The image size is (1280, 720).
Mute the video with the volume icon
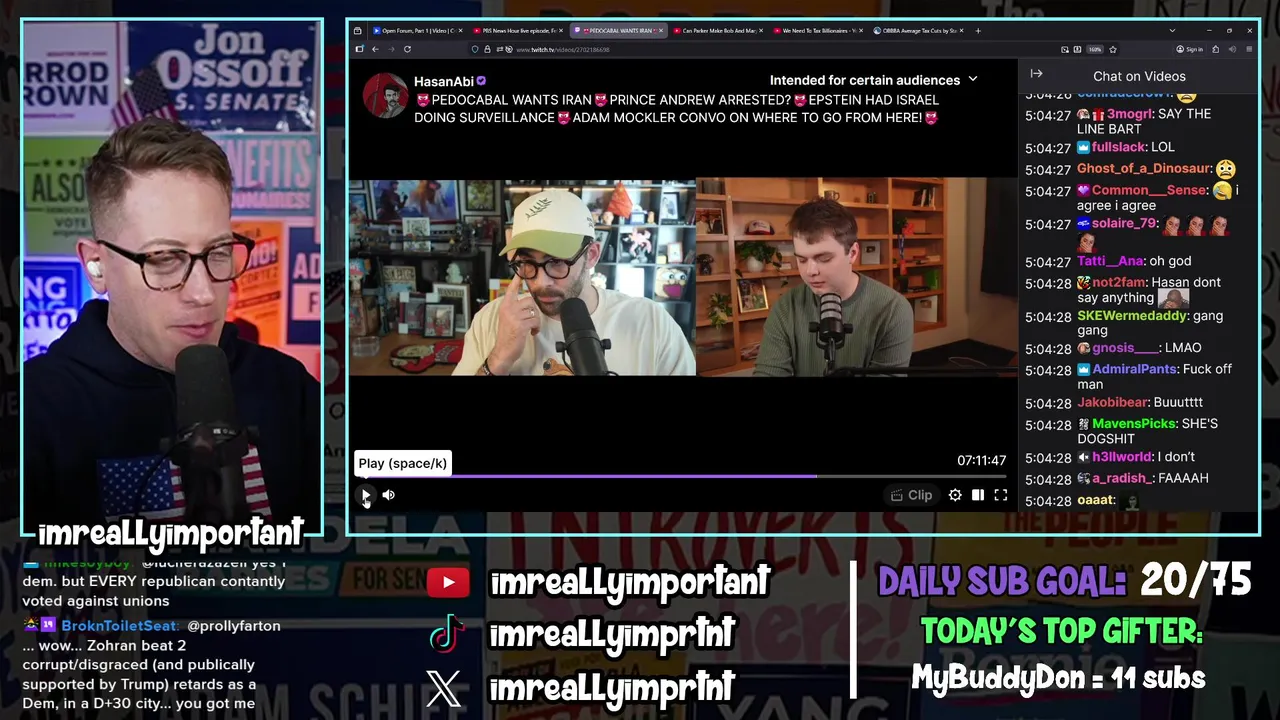(389, 495)
